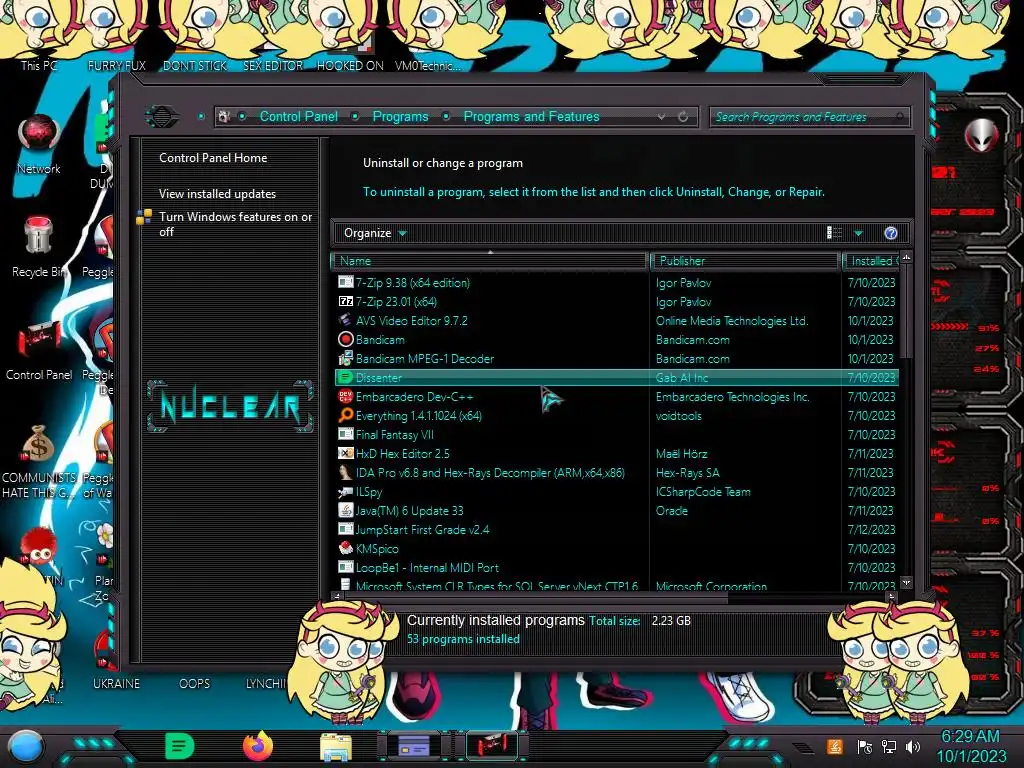Change the view with the view icon
1024x768 pixels.
[834, 233]
